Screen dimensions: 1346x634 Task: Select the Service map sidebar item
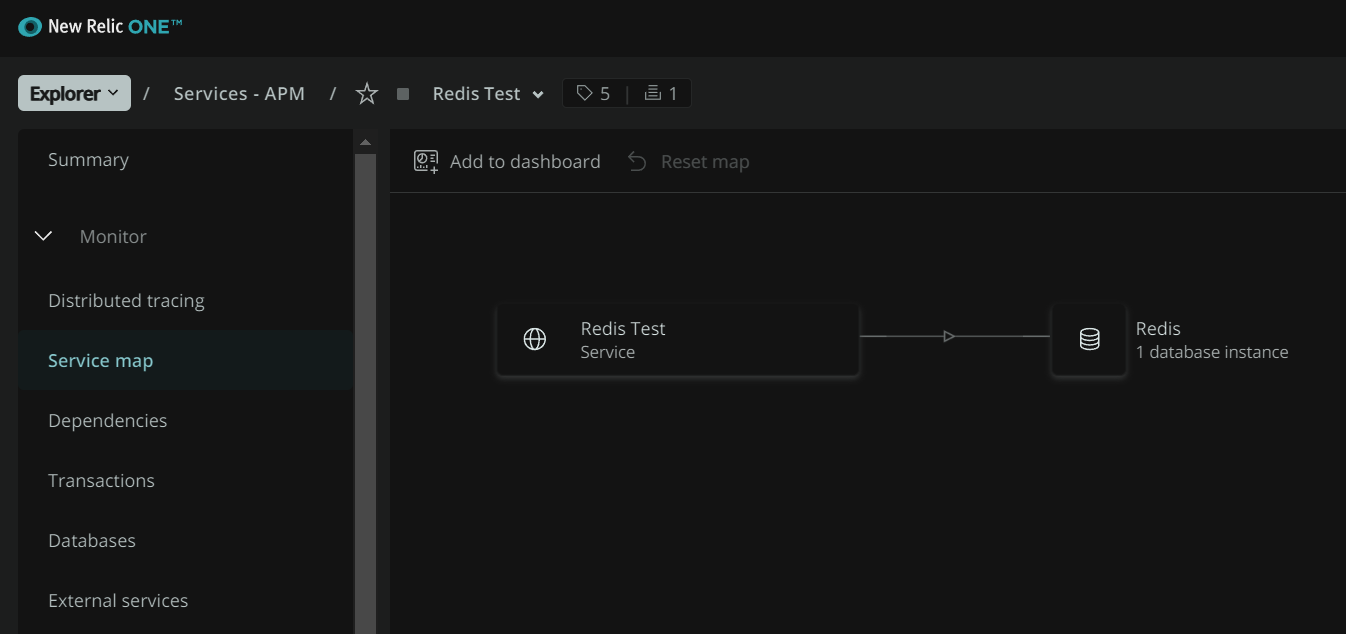pyautogui.click(x=100, y=361)
